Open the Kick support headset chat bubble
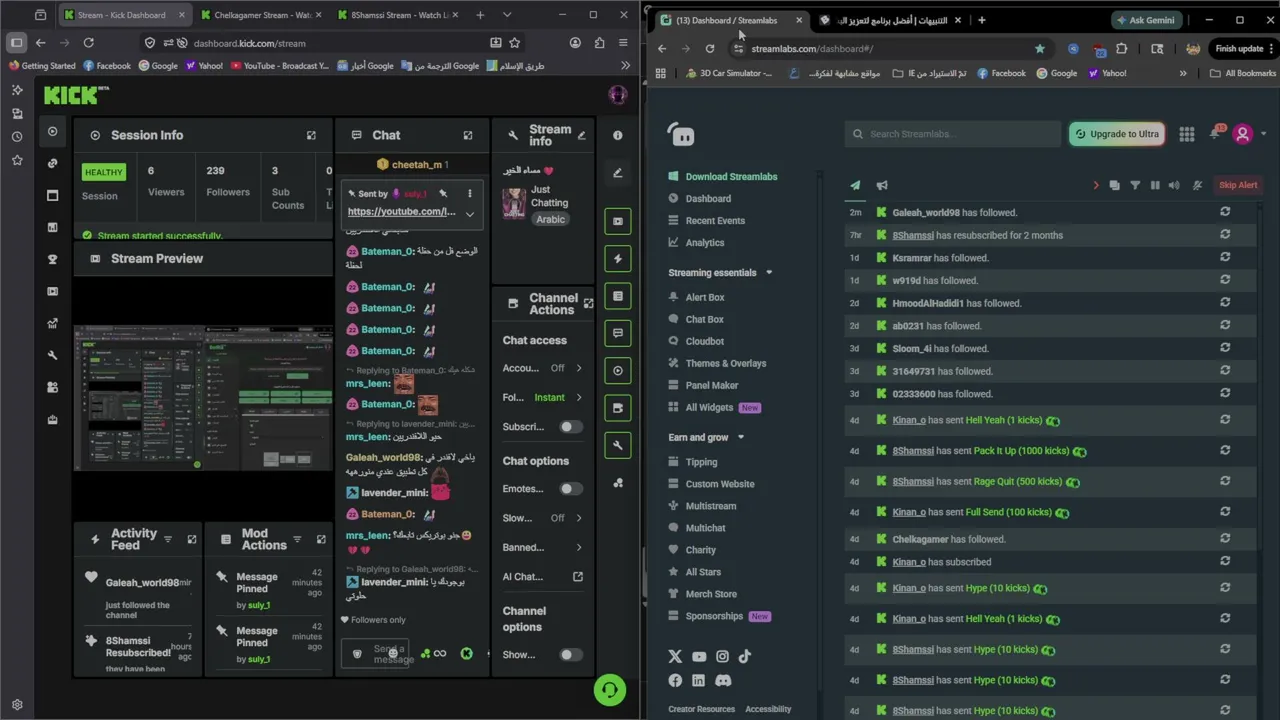The width and height of the screenshot is (1280, 720). (609, 689)
